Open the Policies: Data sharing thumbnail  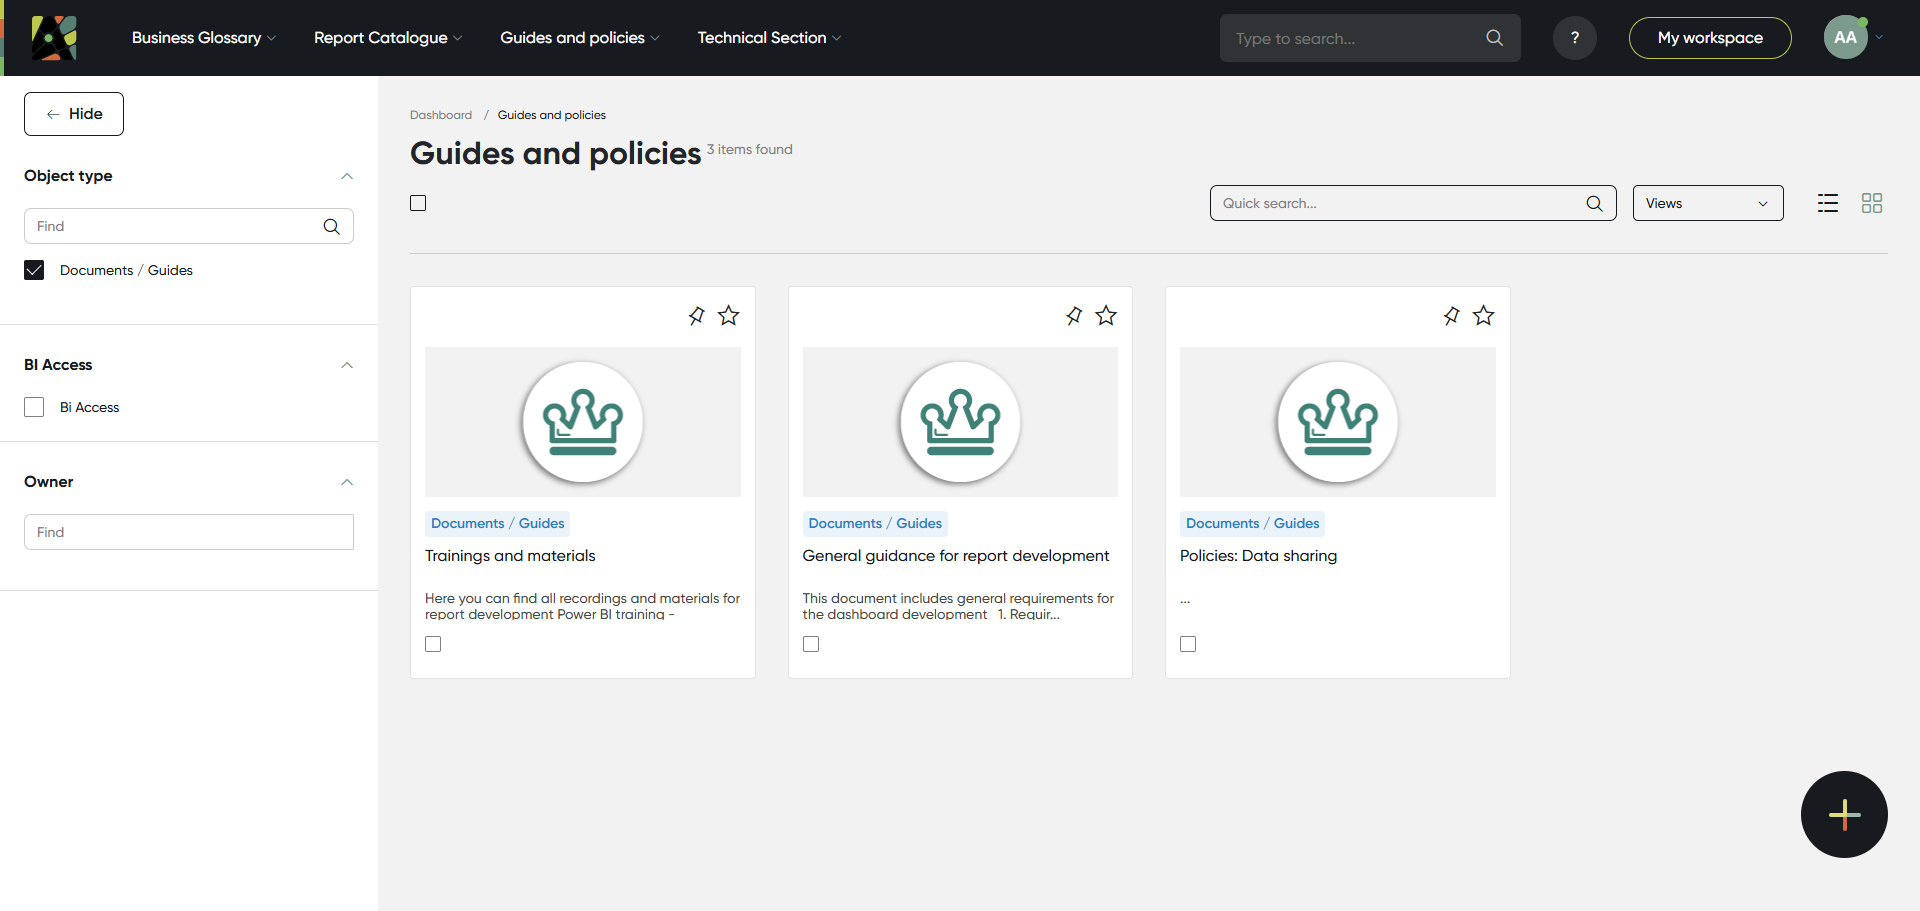click(1337, 422)
